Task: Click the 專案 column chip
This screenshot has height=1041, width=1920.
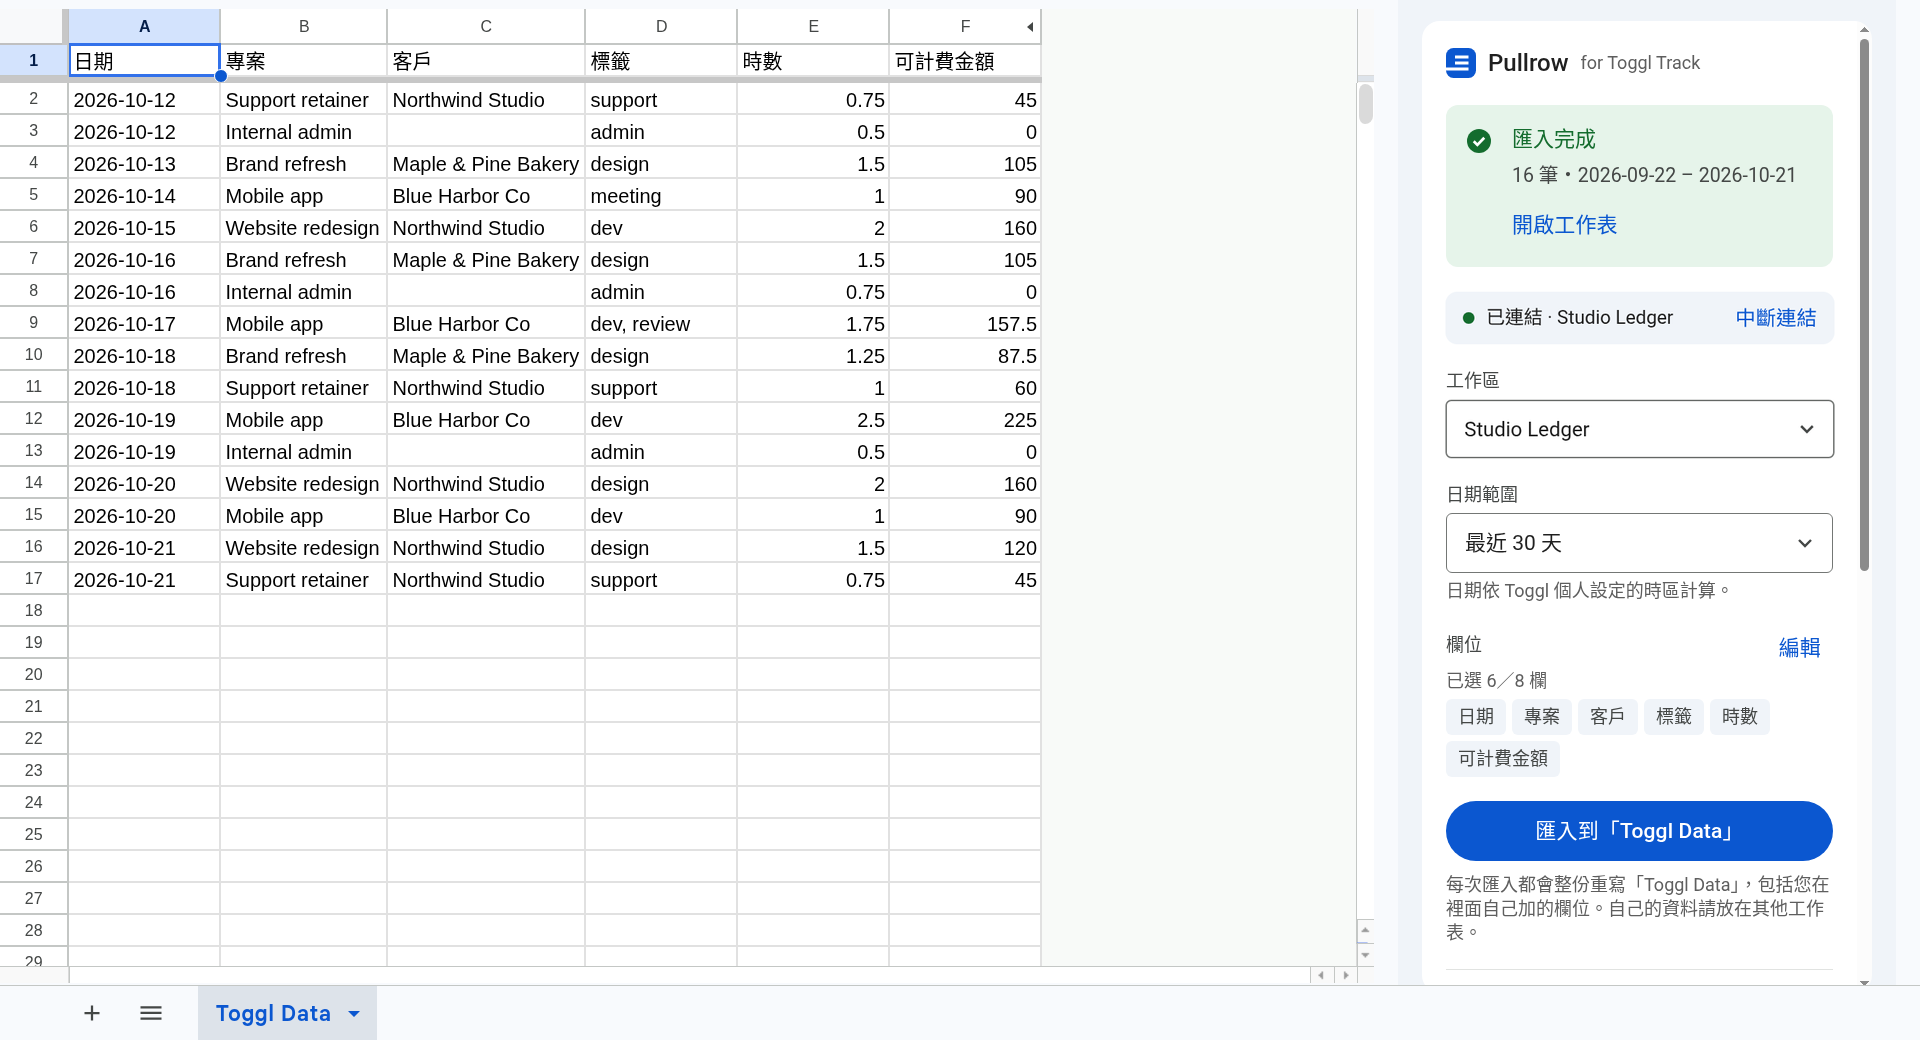Action: tap(1542, 717)
